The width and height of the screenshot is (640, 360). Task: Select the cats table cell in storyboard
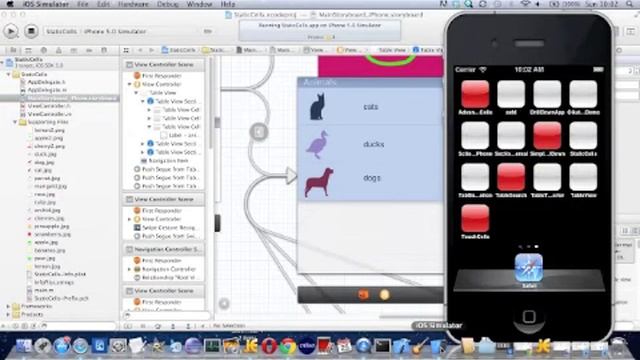pyautogui.click(x=370, y=107)
